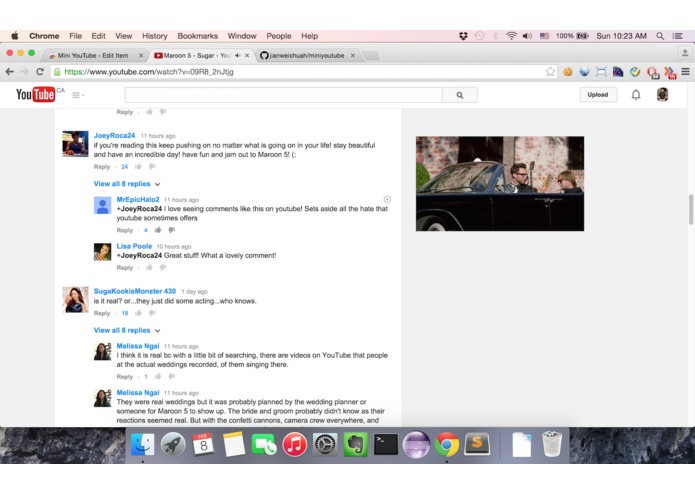Expand replies under JoeyRoca24's comment

127,184
